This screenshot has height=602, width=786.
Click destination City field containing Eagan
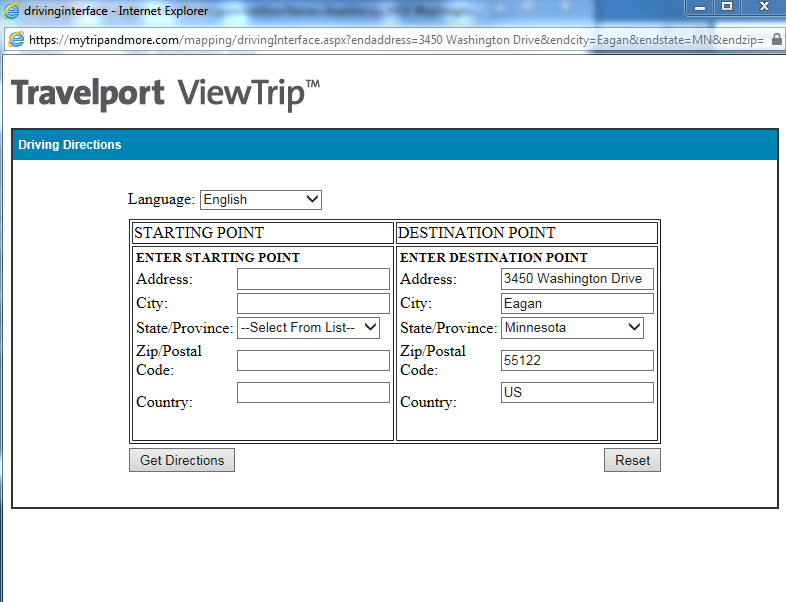click(577, 303)
